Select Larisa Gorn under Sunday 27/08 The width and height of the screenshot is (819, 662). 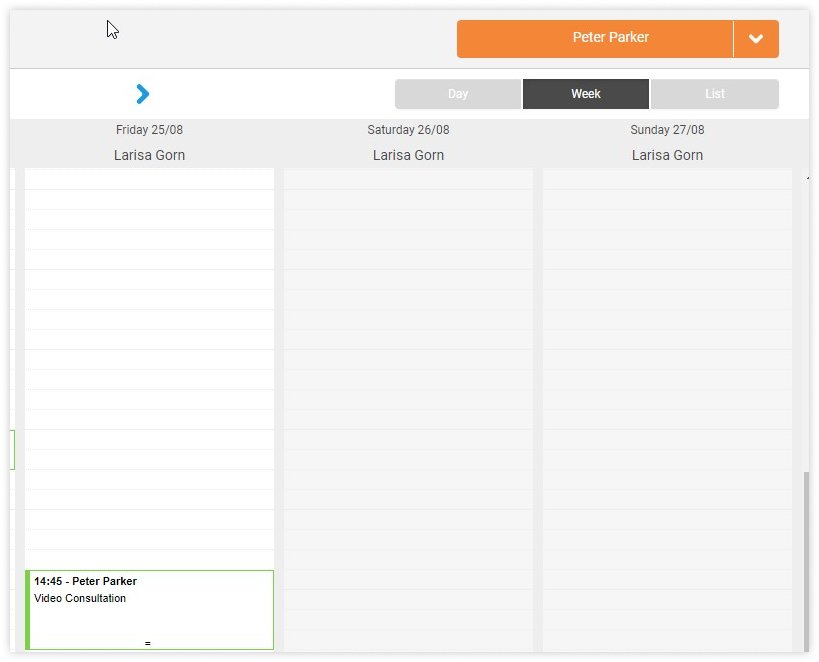tap(667, 155)
